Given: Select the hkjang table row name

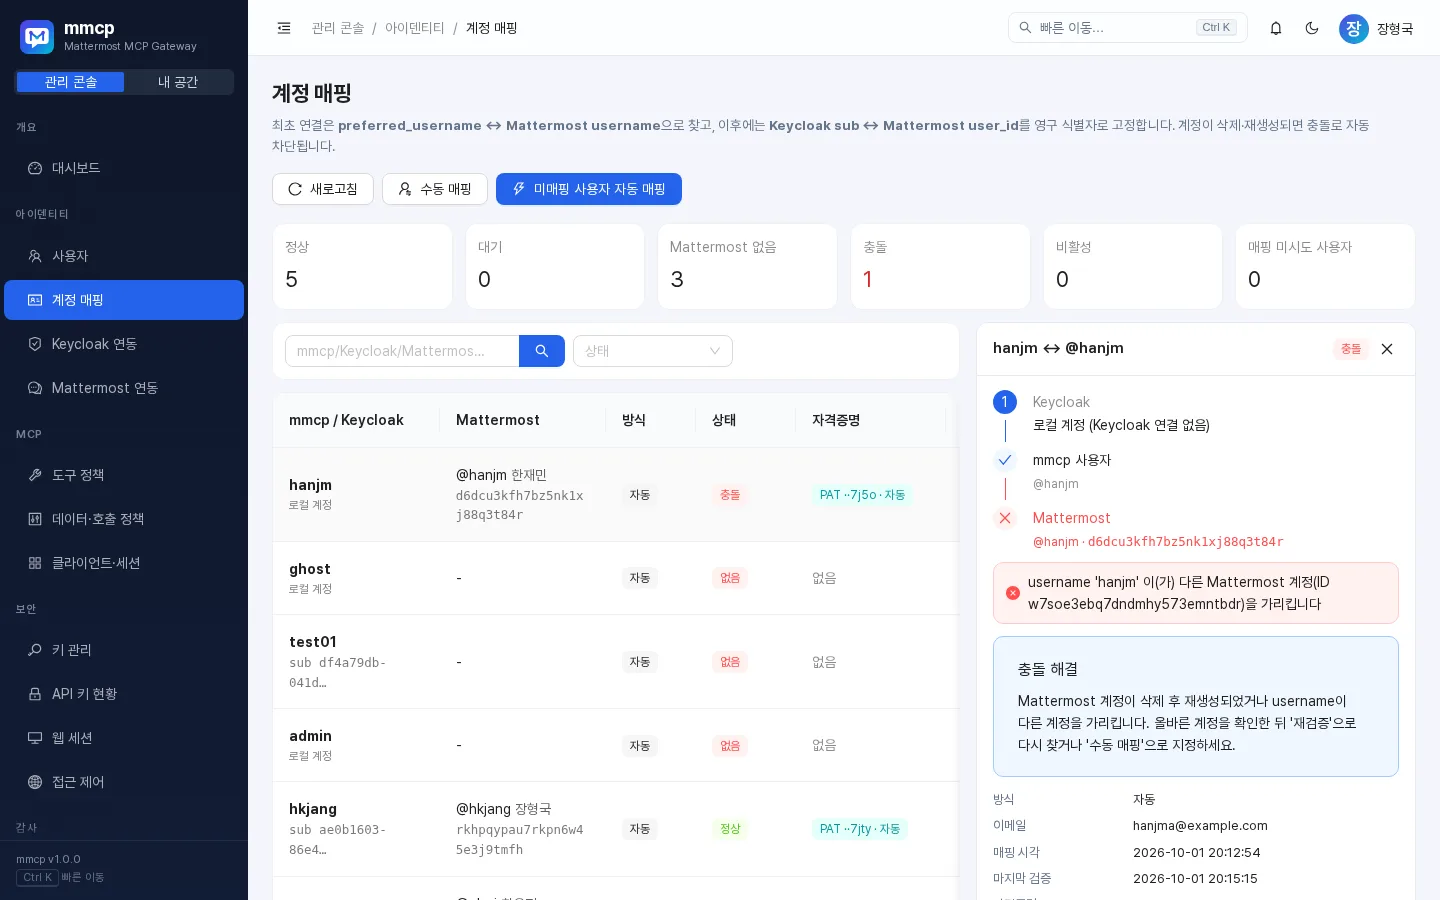Looking at the screenshot, I should point(313,809).
